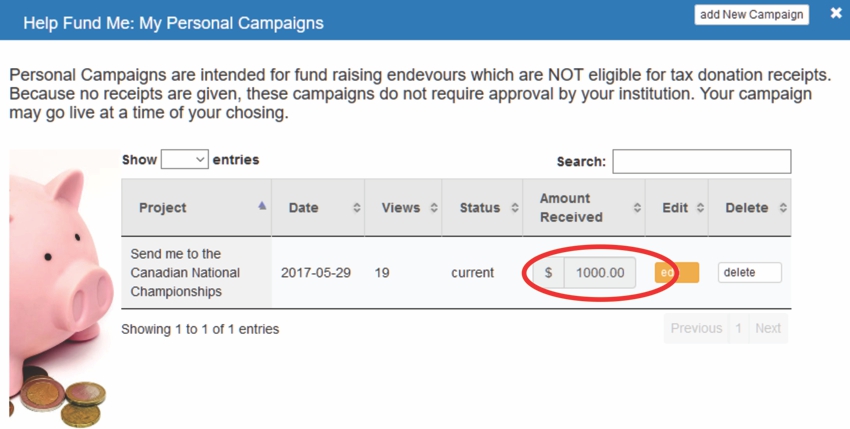Screen dimensions: 850x429
Task: Close the My Personal Campaigns dialog
Action: pyautogui.click(x=836, y=14)
